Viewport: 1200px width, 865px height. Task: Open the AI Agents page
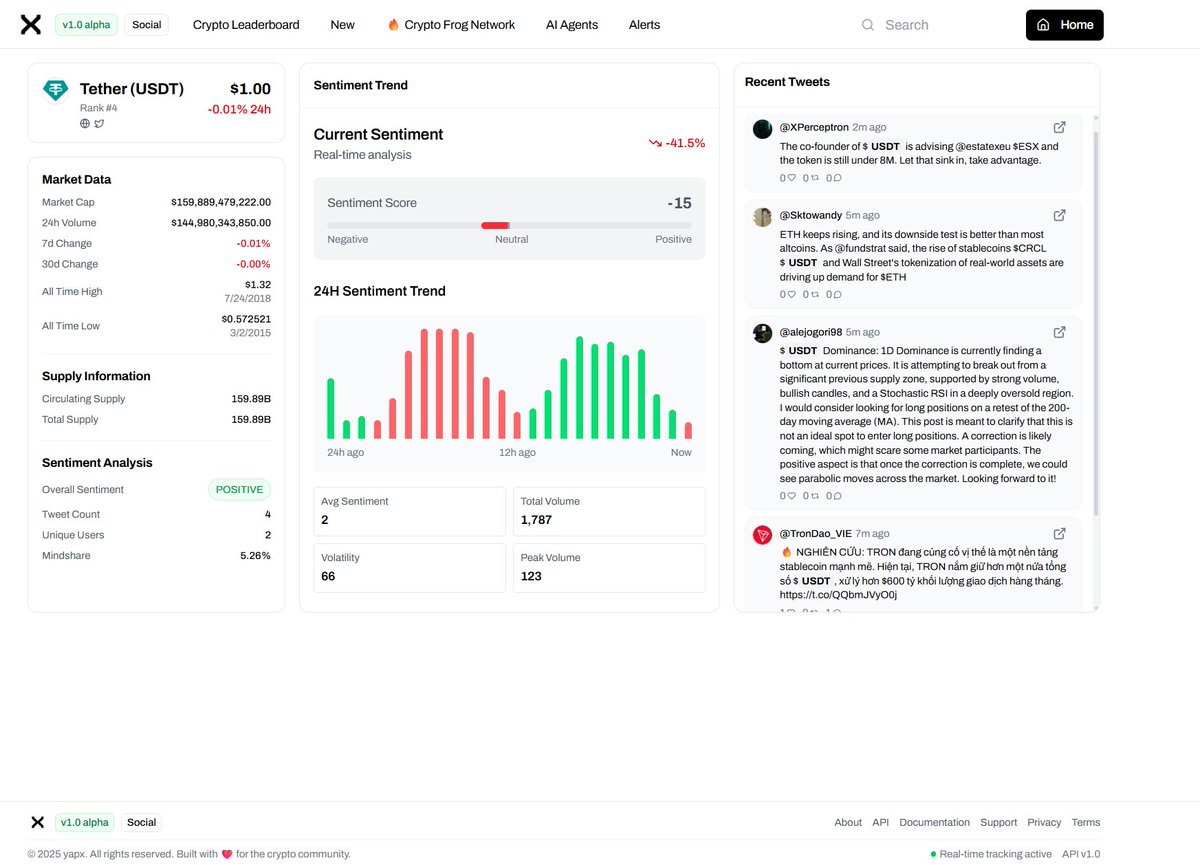tap(572, 25)
